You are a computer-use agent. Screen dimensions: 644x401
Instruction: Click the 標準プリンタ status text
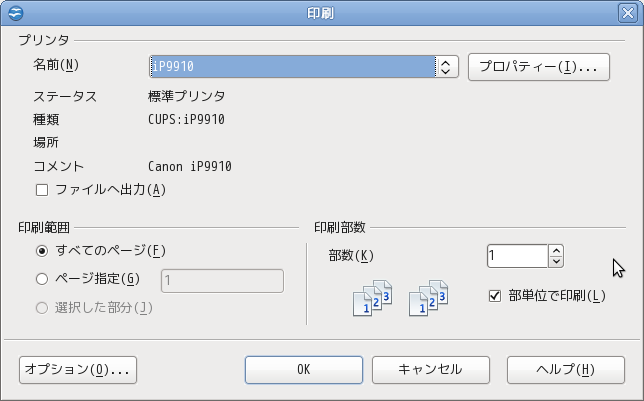186,96
